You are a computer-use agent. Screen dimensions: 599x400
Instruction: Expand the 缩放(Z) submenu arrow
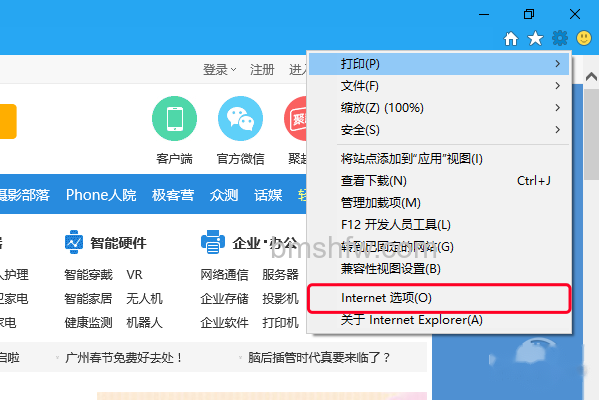[558, 108]
